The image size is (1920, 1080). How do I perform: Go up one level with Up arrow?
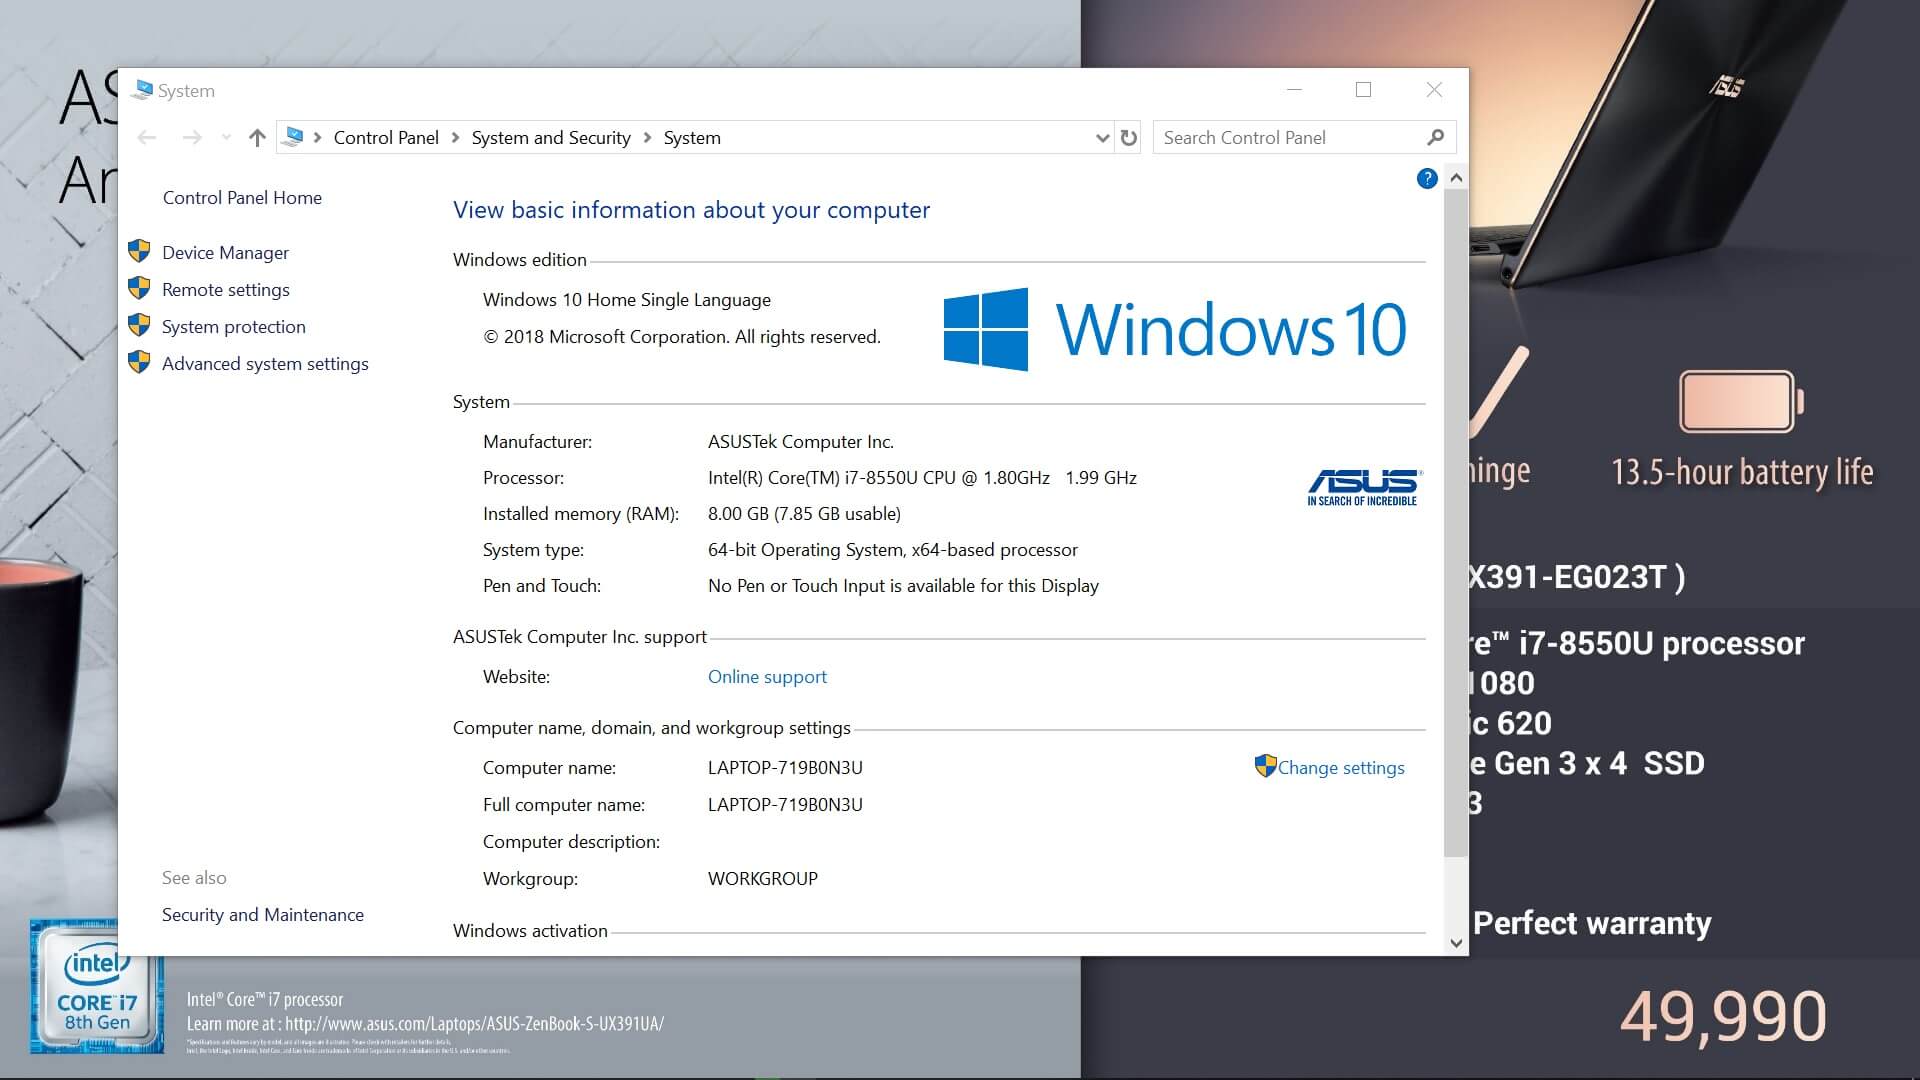[x=257, y=138]
